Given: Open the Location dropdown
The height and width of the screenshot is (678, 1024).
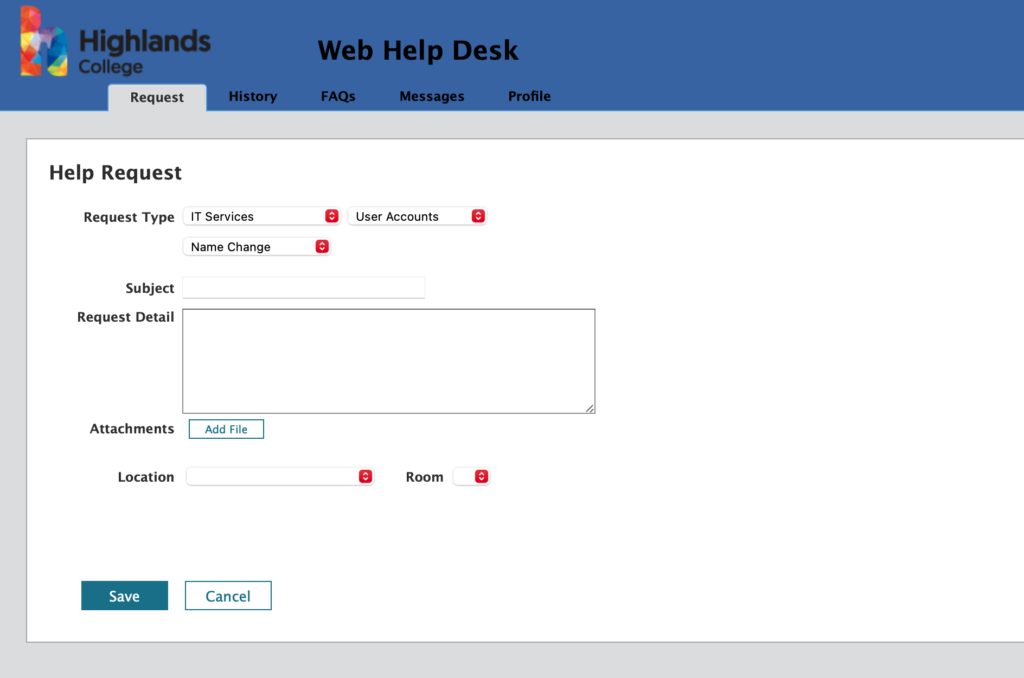Looking at the screenshot, I should (x=279, y=477).
